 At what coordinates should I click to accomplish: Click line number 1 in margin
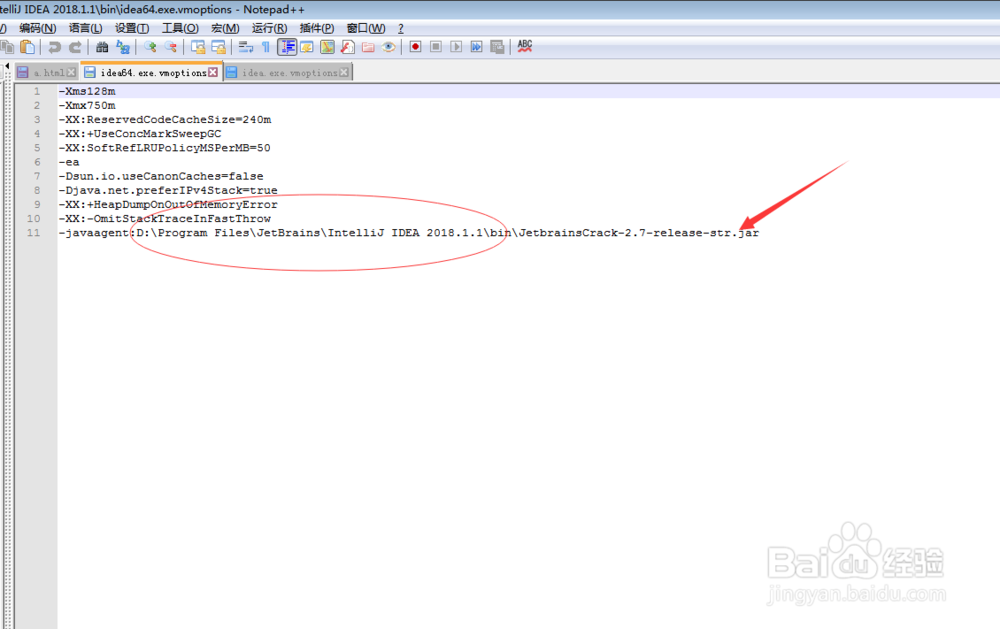pyautogui.click(x=37, y=91)
